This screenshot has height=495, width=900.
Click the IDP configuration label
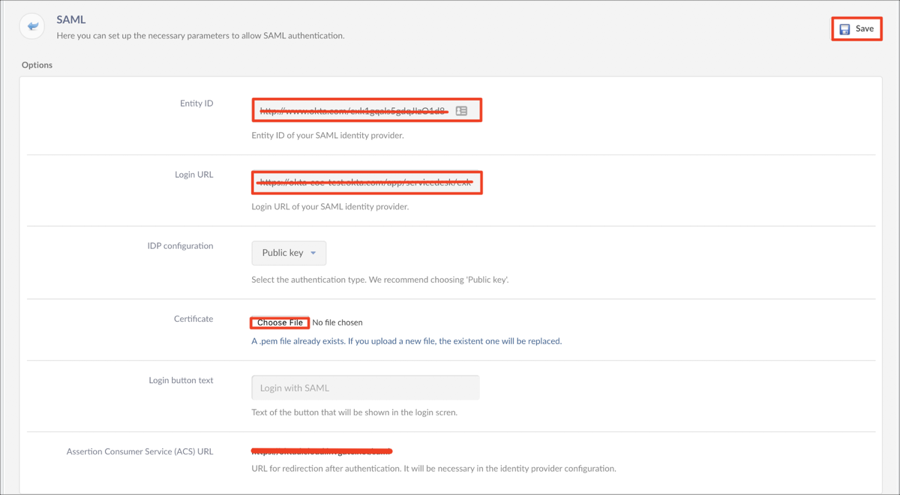(180, 246)
